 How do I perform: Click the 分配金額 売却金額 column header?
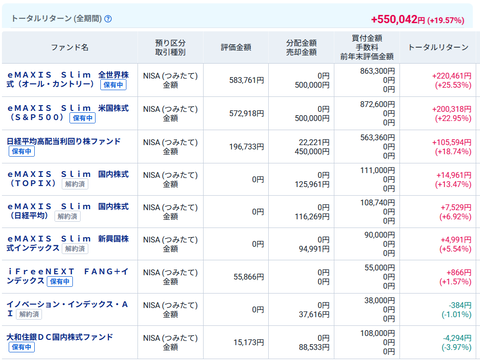301,47
